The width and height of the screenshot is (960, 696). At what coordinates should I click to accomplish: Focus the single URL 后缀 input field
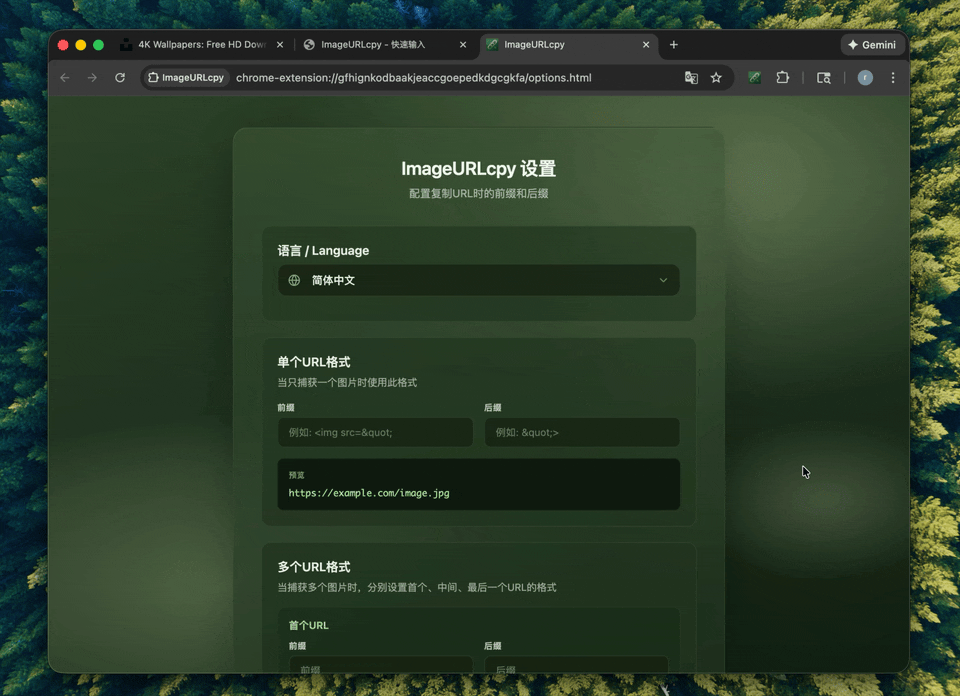pos(582,432)
